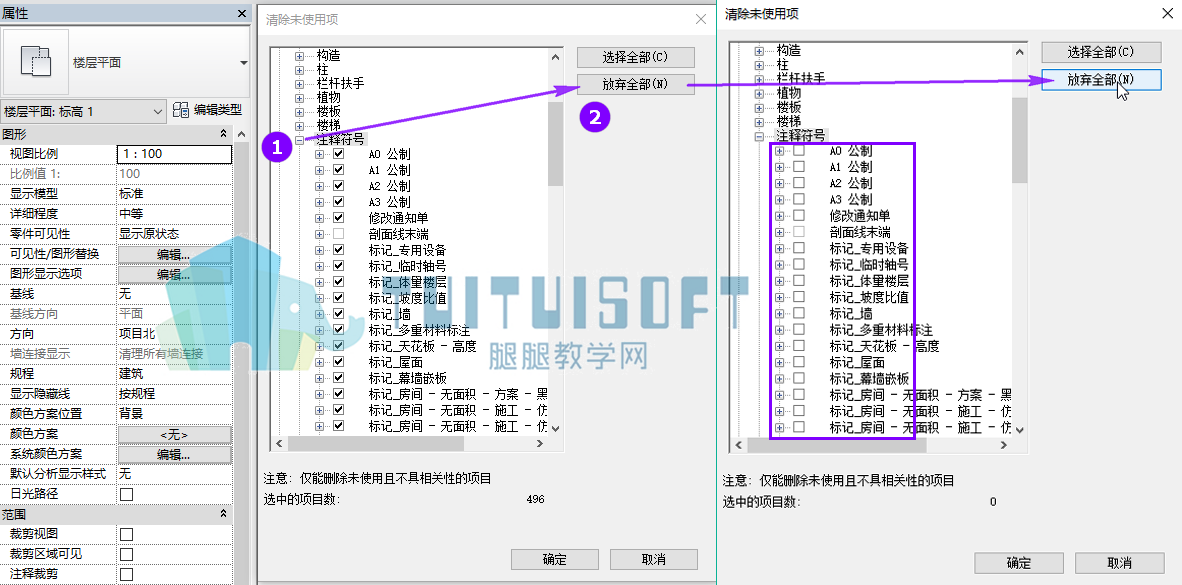Expand 楼梯 node in left dialog
This screenshot has width=1182, height=585.
tap(300, 126)
